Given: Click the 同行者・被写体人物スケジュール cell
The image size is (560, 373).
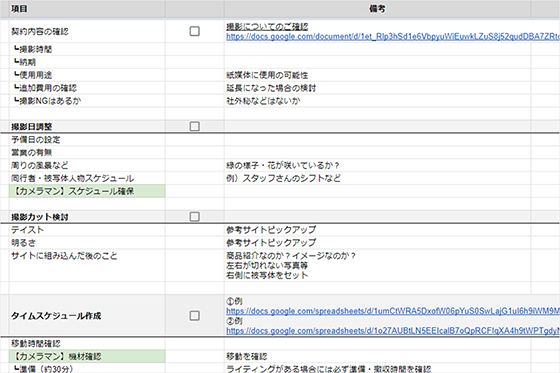Looking at the screenshot, I should pos(87,178).
